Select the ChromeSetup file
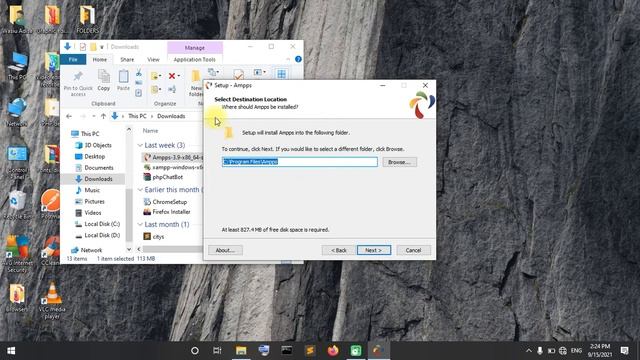The width and height of the screenshot is (640, 360). click(x=165, y=202)
